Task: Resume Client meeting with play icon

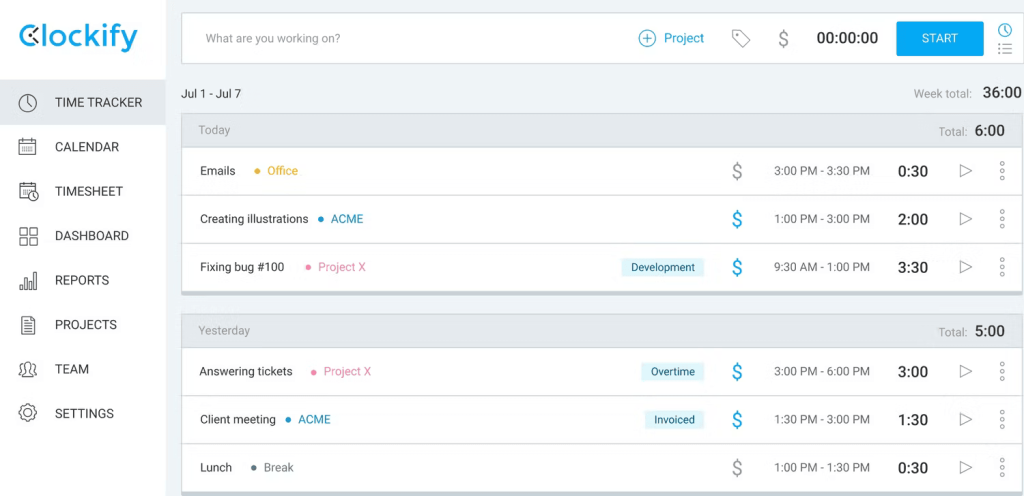Action: [x=965, y=420]
